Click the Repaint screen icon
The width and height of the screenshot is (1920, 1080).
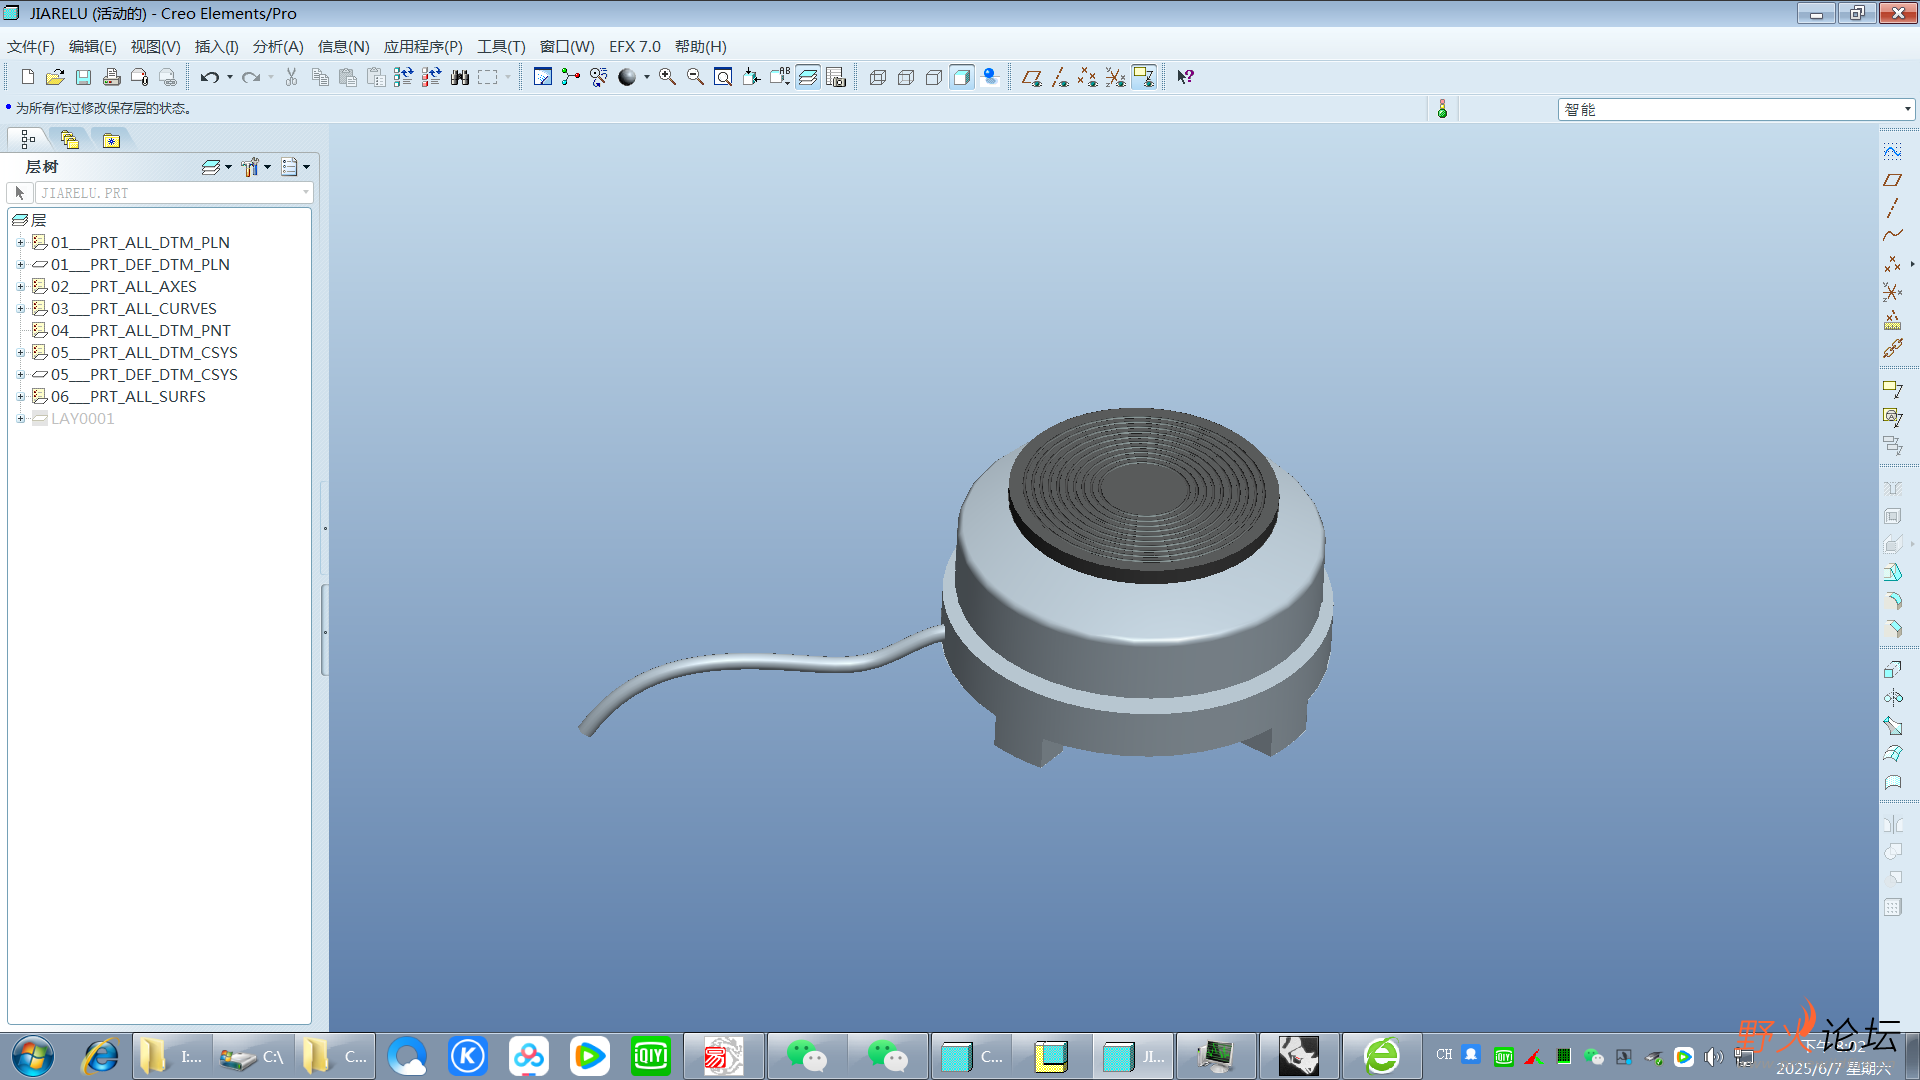click(x=543, y=77)
